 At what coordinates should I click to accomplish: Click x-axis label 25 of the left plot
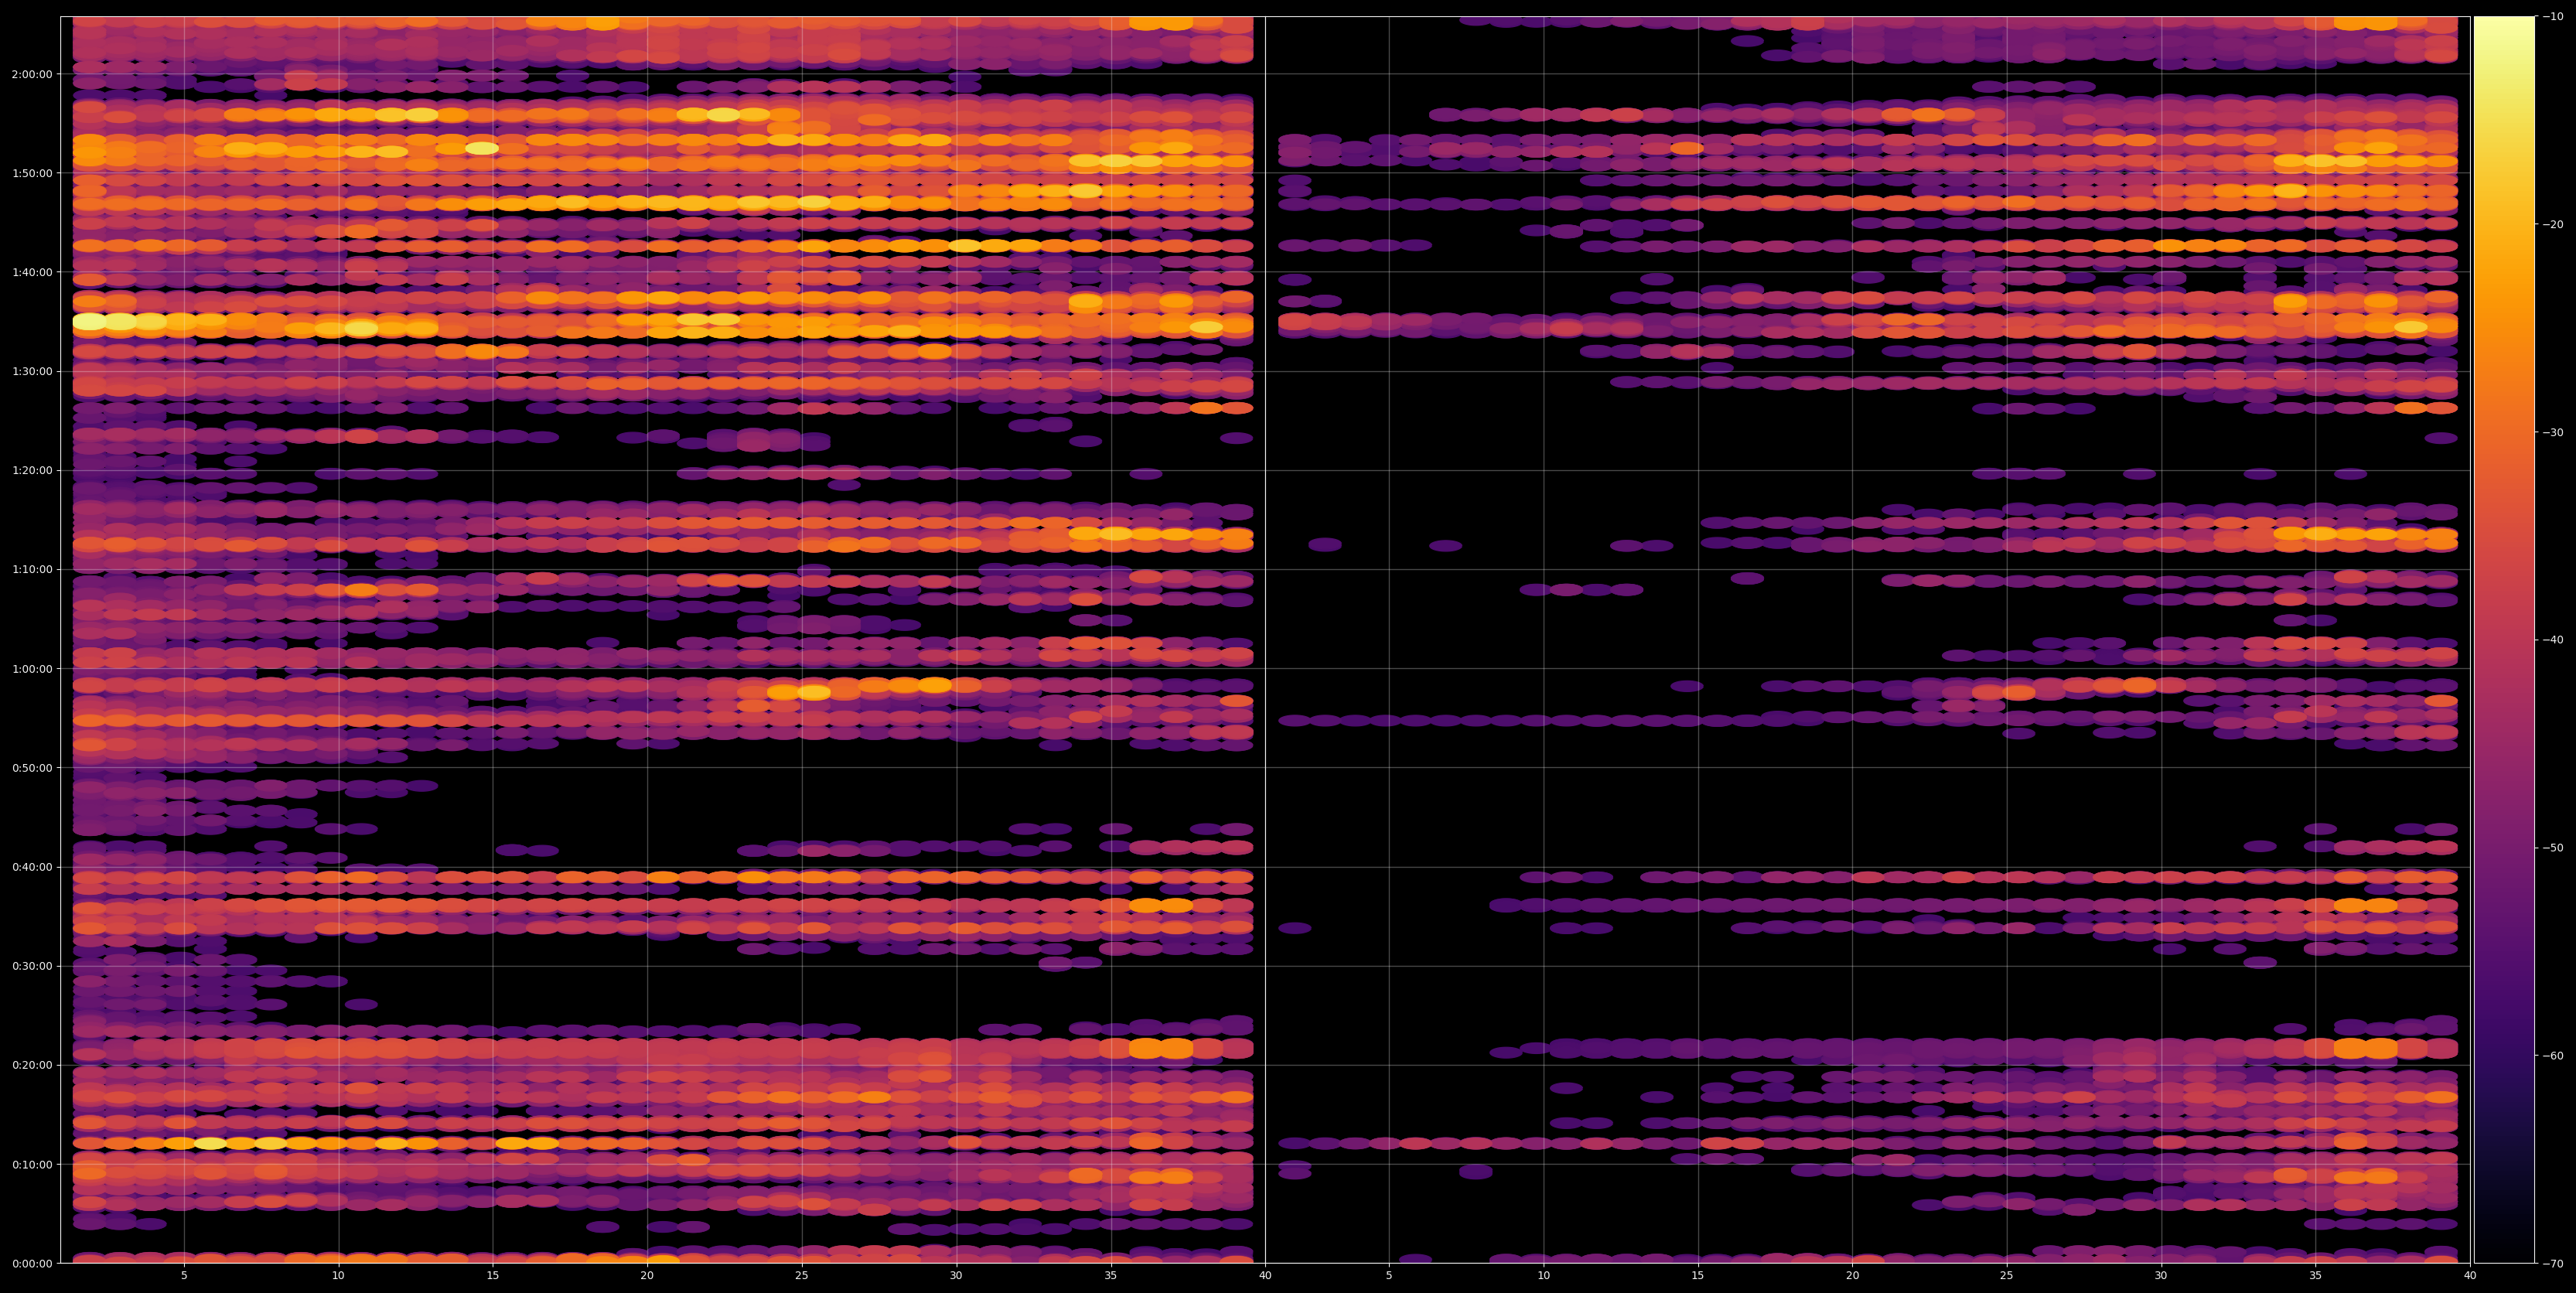tap(802, 1276)
